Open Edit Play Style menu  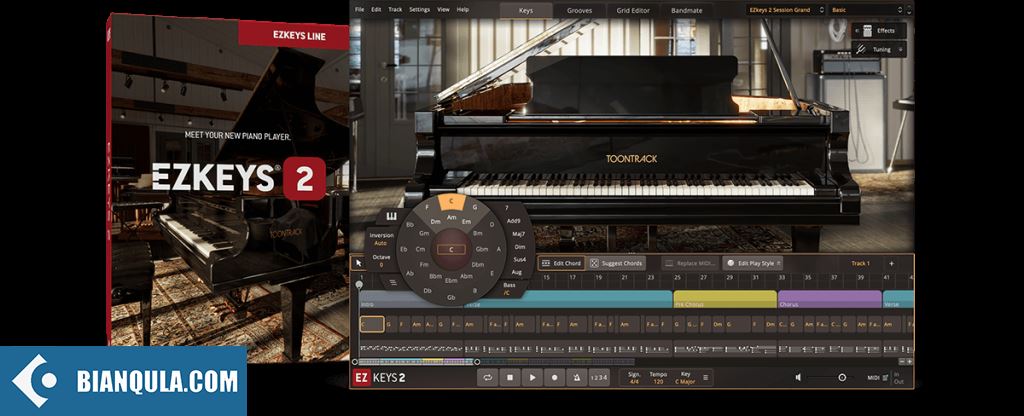752,263
